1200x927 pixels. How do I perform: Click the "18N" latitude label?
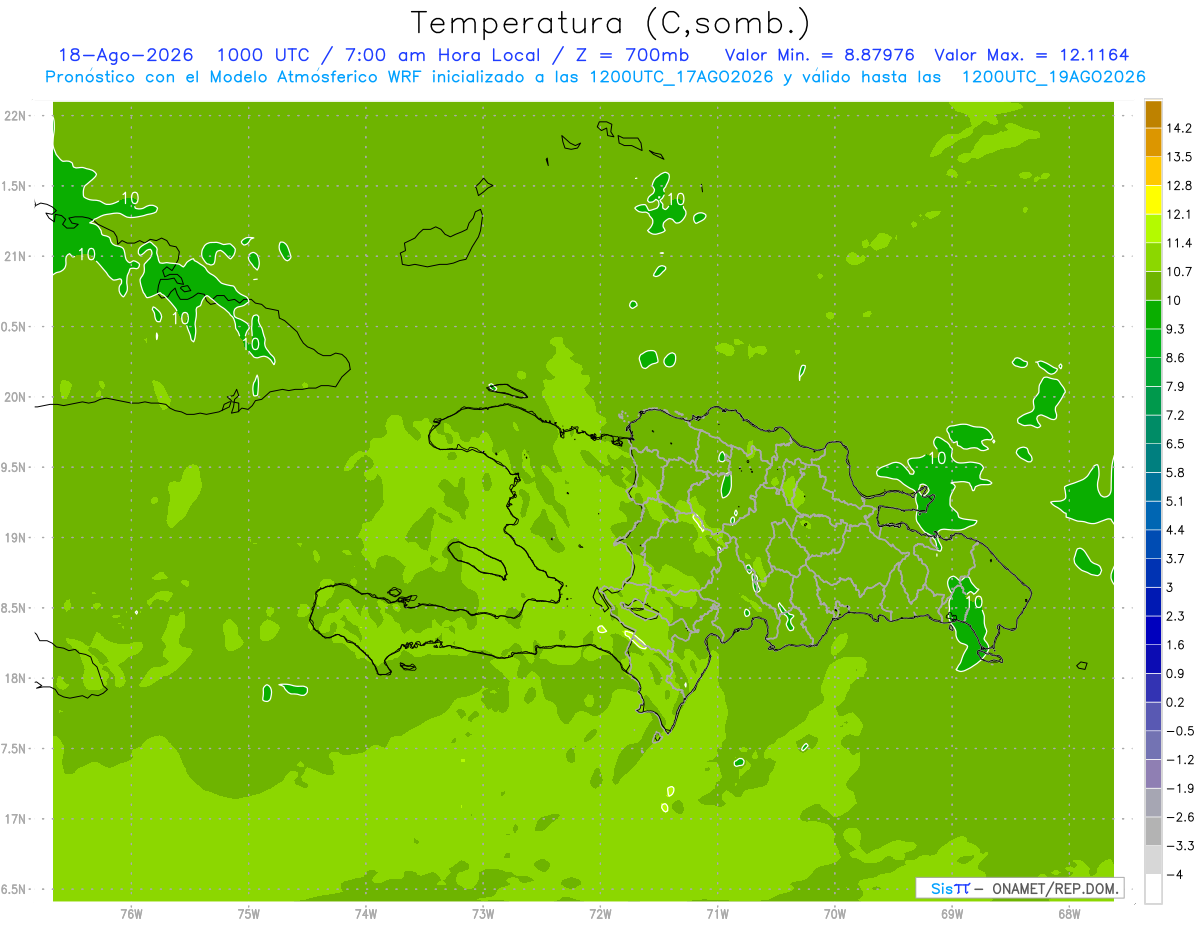[x=15, y=679]
